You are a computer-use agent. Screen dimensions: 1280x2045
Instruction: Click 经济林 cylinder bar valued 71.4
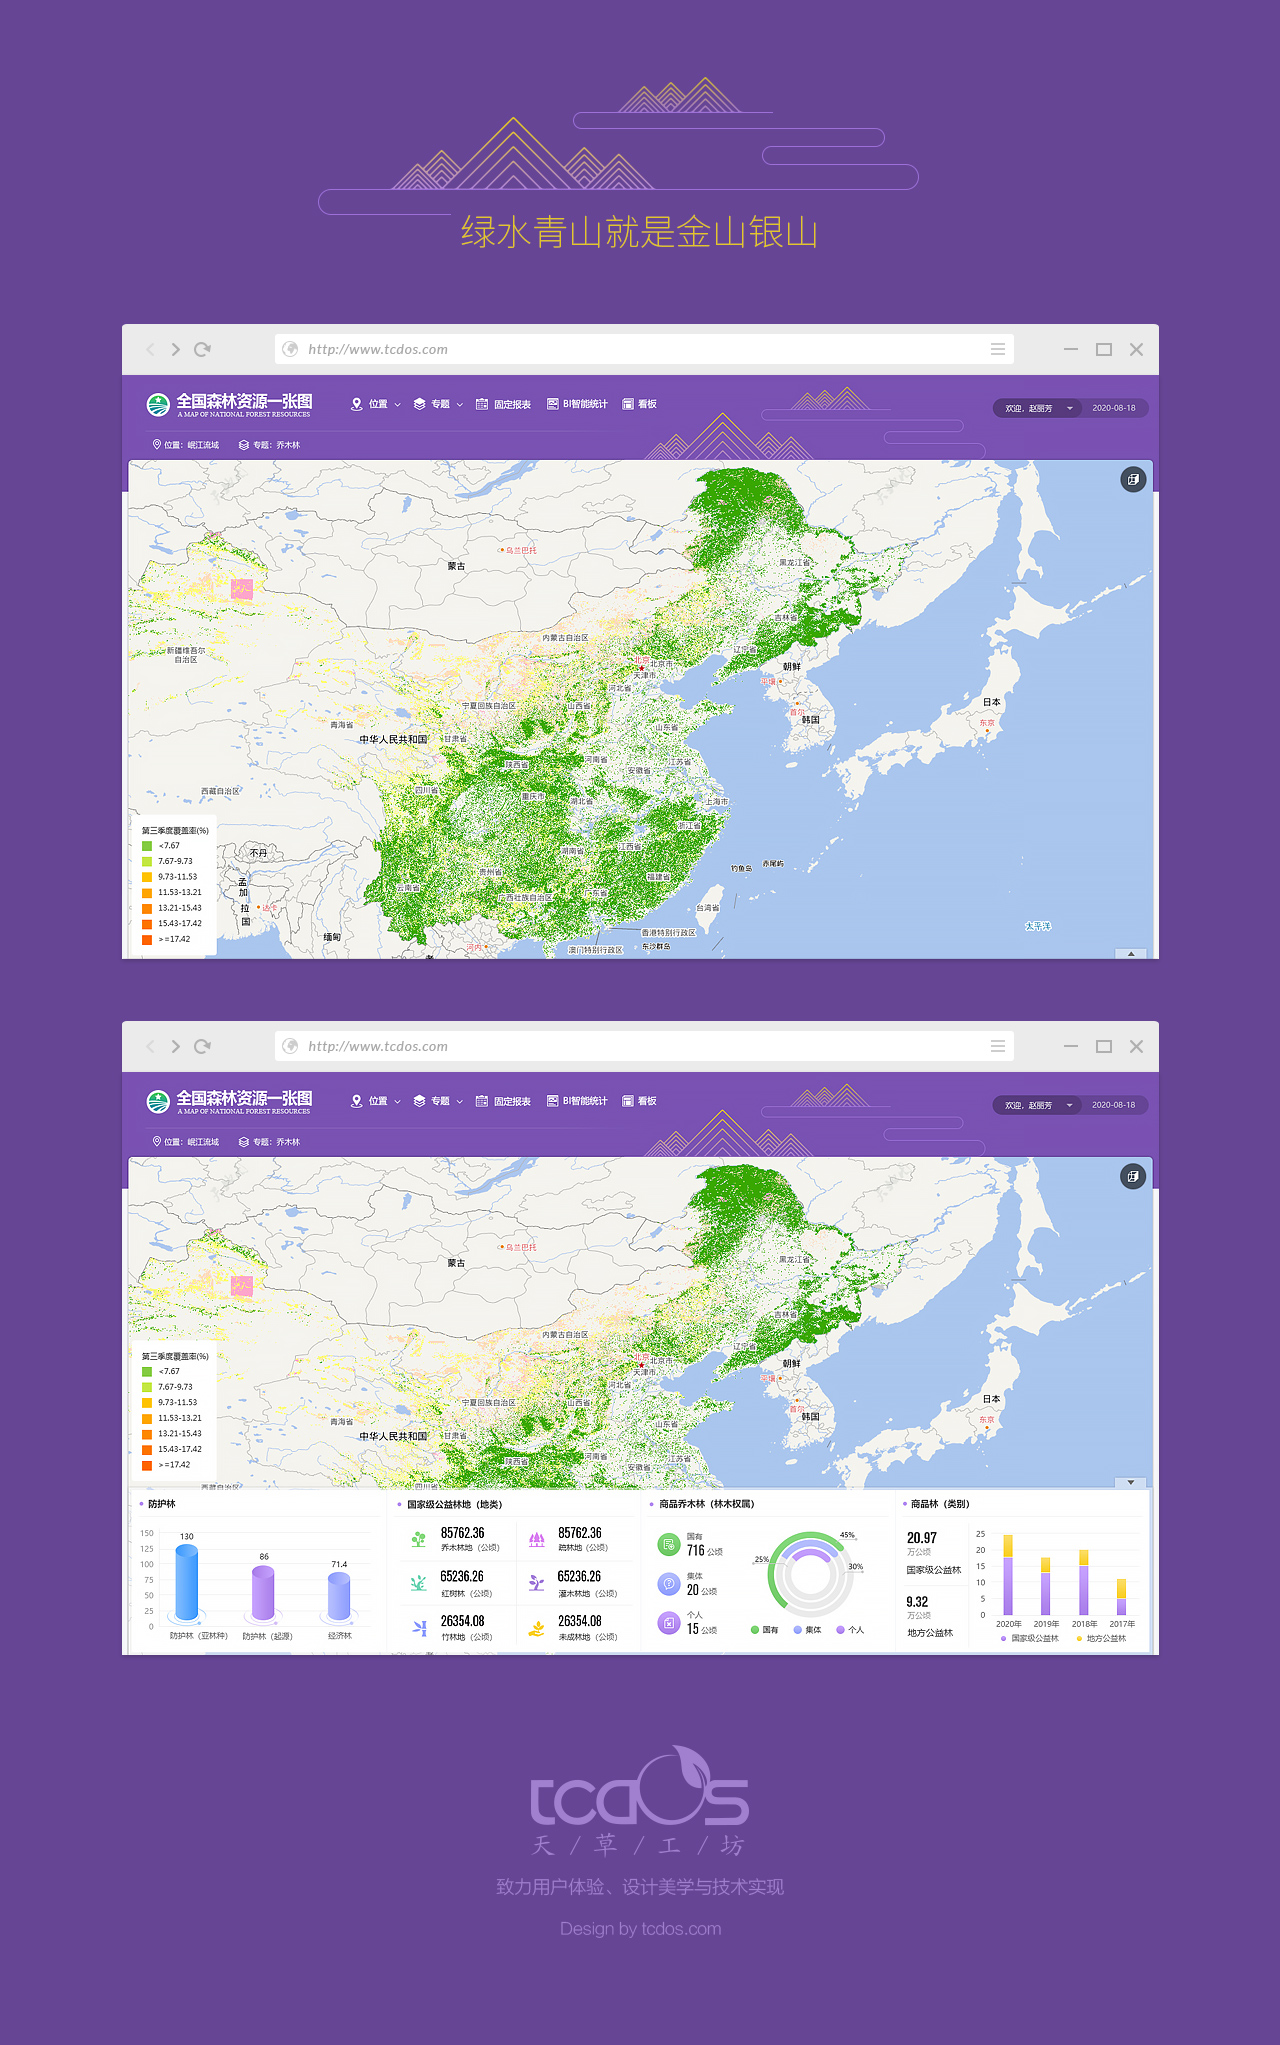(339, 1597)
